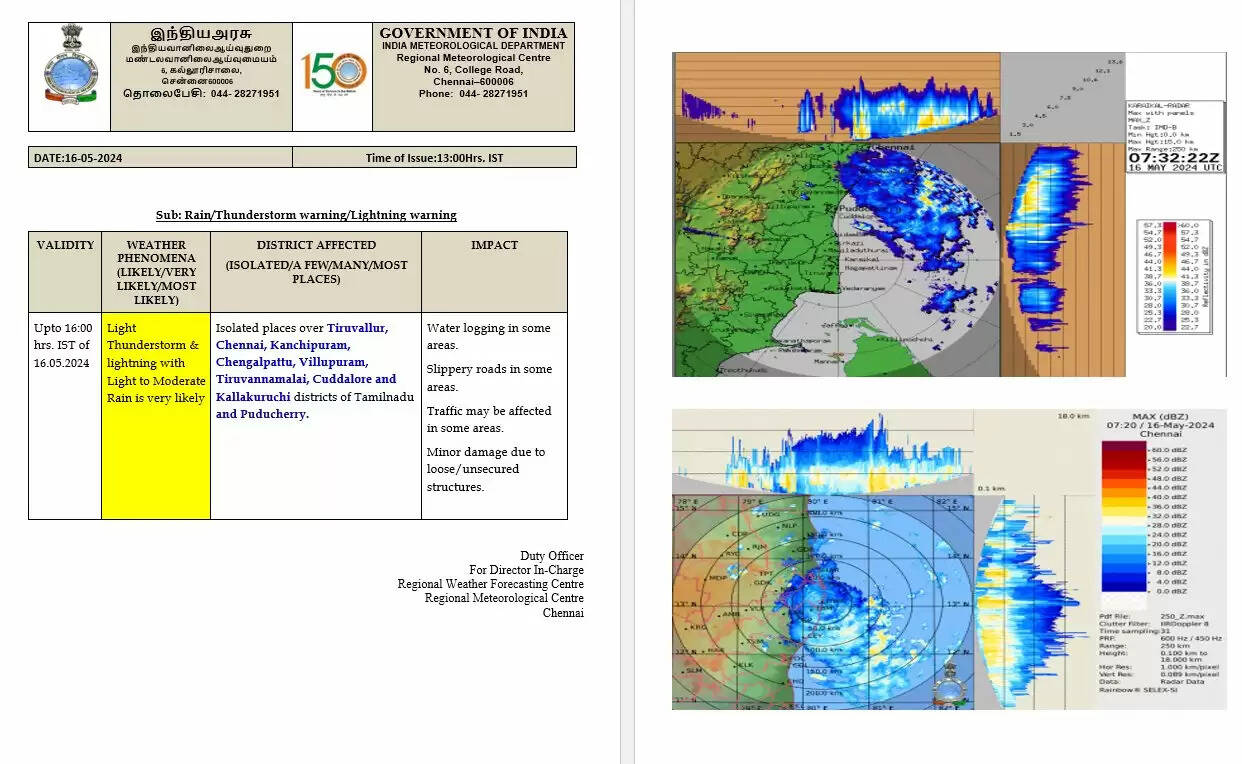Image resolution: width=1242 pixels, height=764 pixels.
Task: Click the GOVERNMENT OF INDIA heading
Action: (473, 33)
